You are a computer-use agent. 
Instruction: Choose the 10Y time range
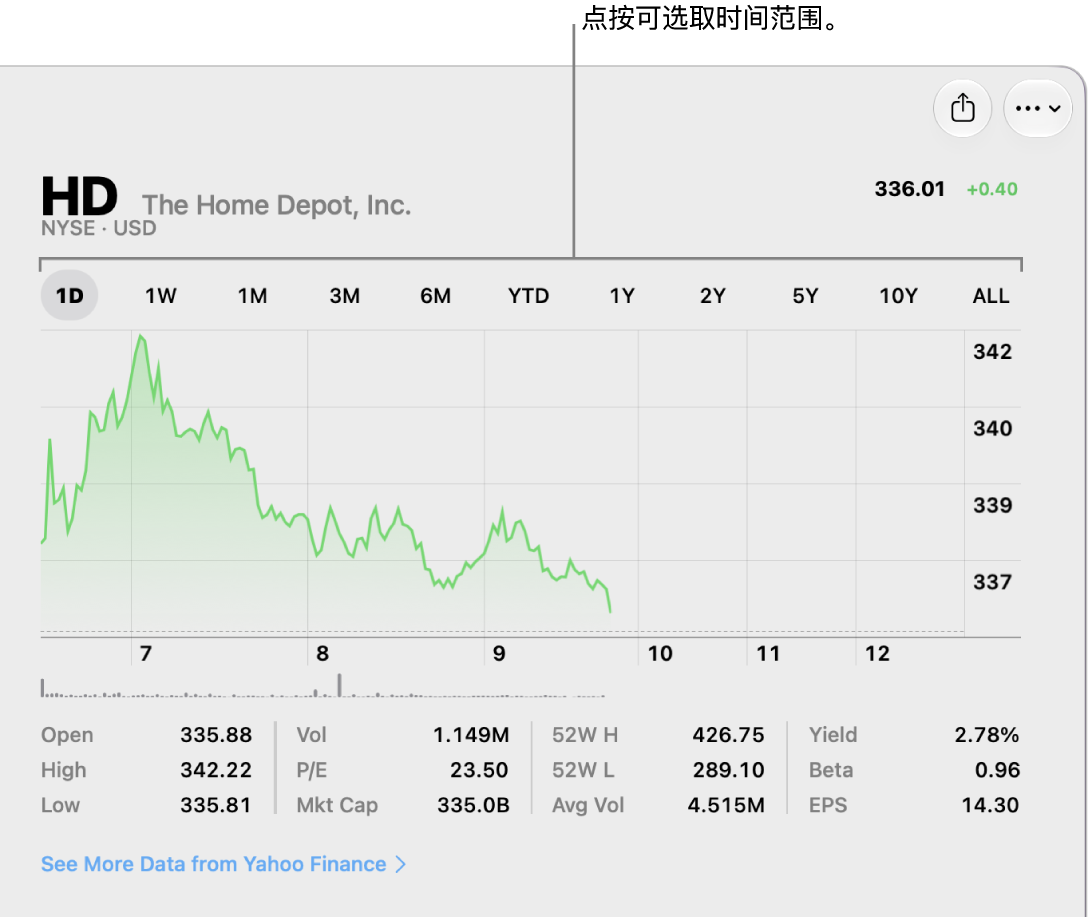tap(898, 296)
